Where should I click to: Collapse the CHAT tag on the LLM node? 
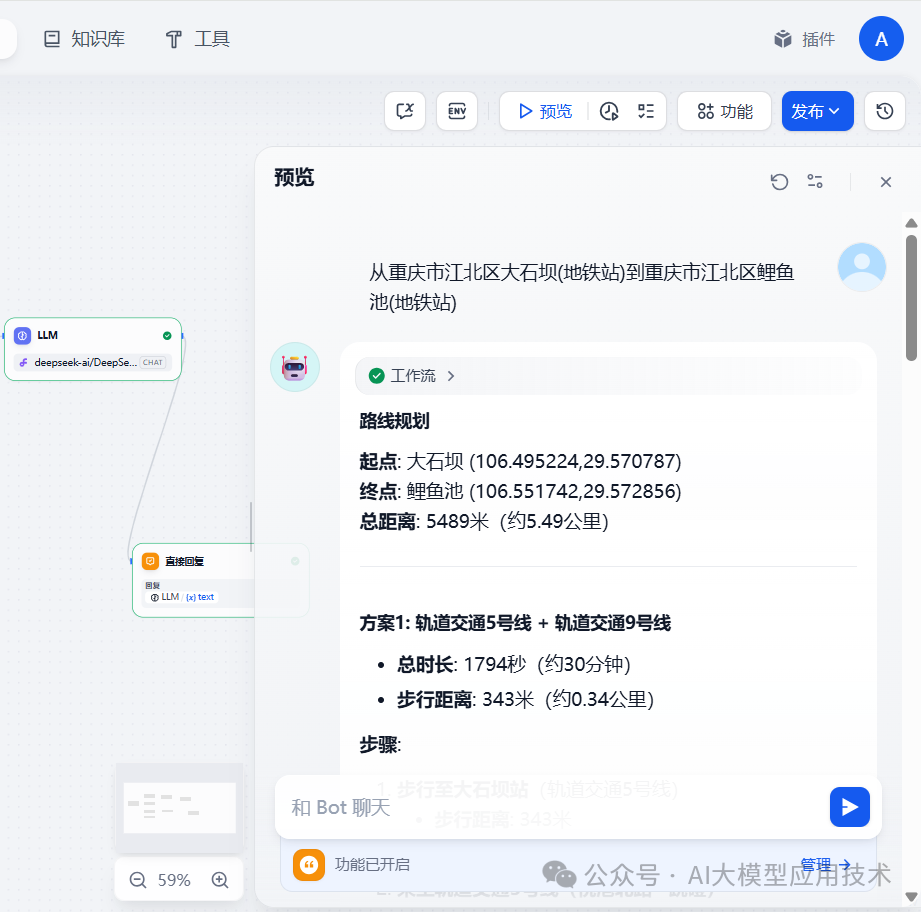coord(151,362)
